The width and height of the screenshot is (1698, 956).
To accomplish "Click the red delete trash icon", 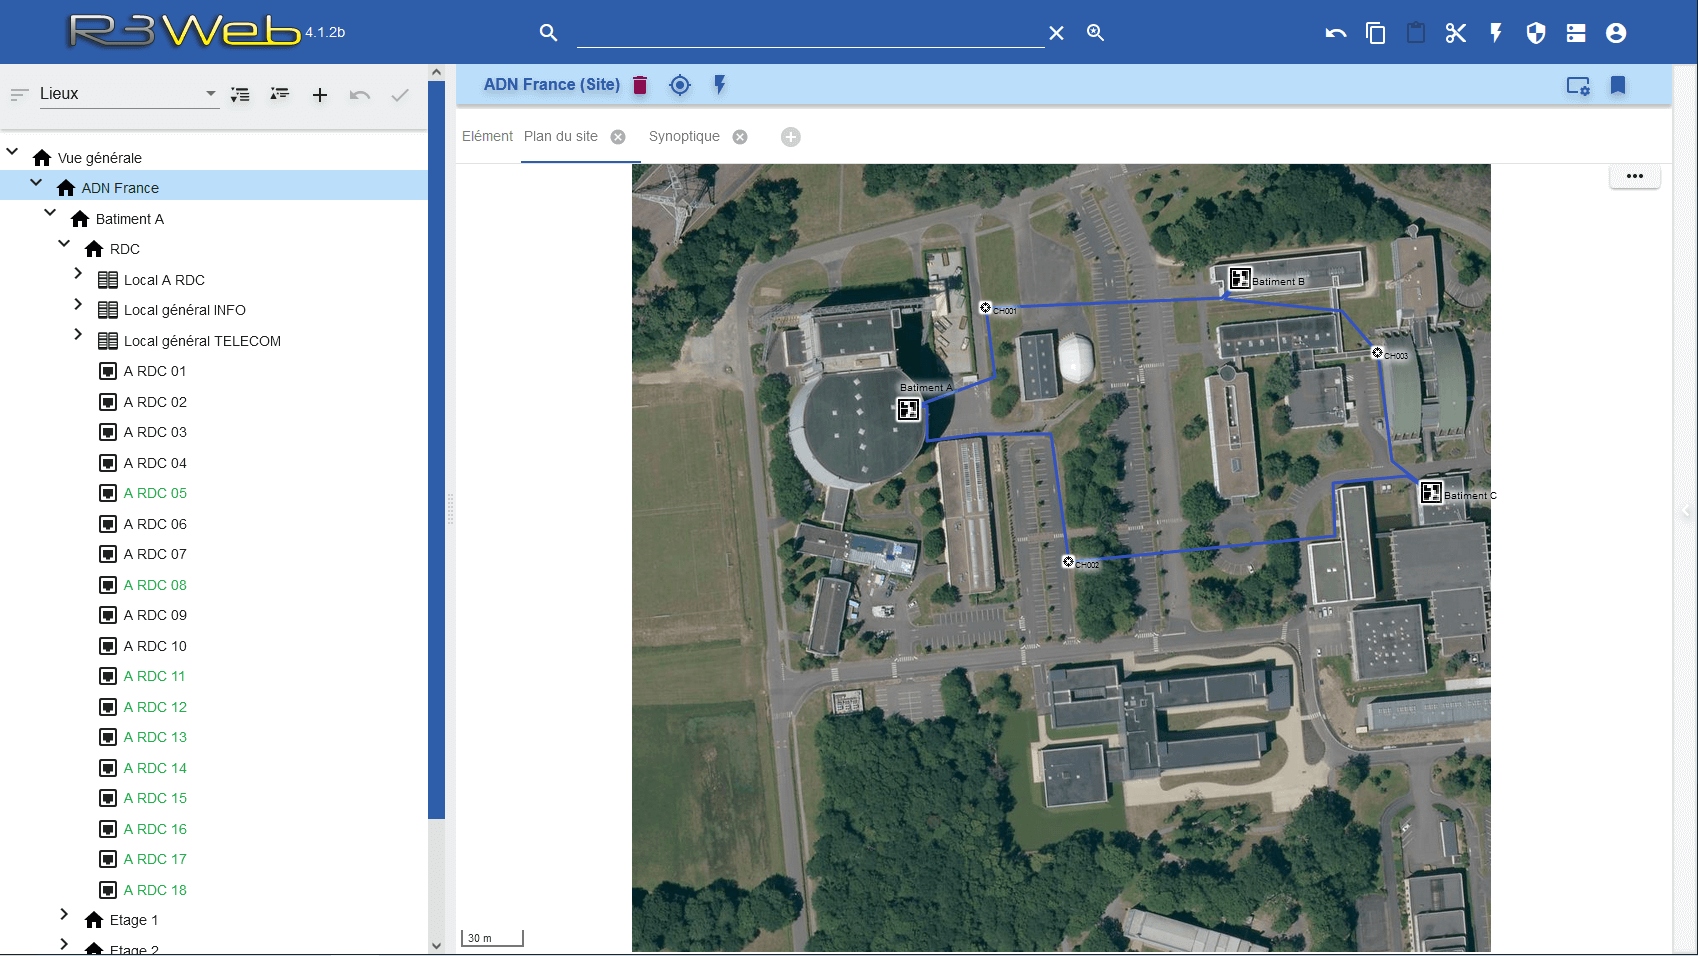I will pyautogui.click(x=640, y=85).
